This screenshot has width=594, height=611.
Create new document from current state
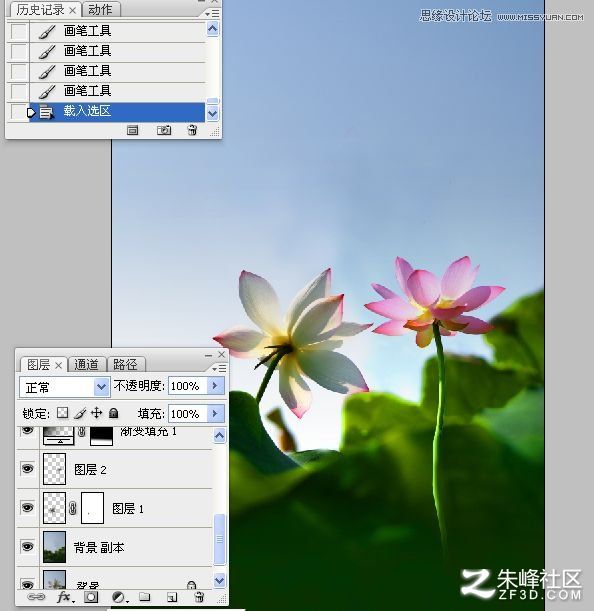coord(133,130)
